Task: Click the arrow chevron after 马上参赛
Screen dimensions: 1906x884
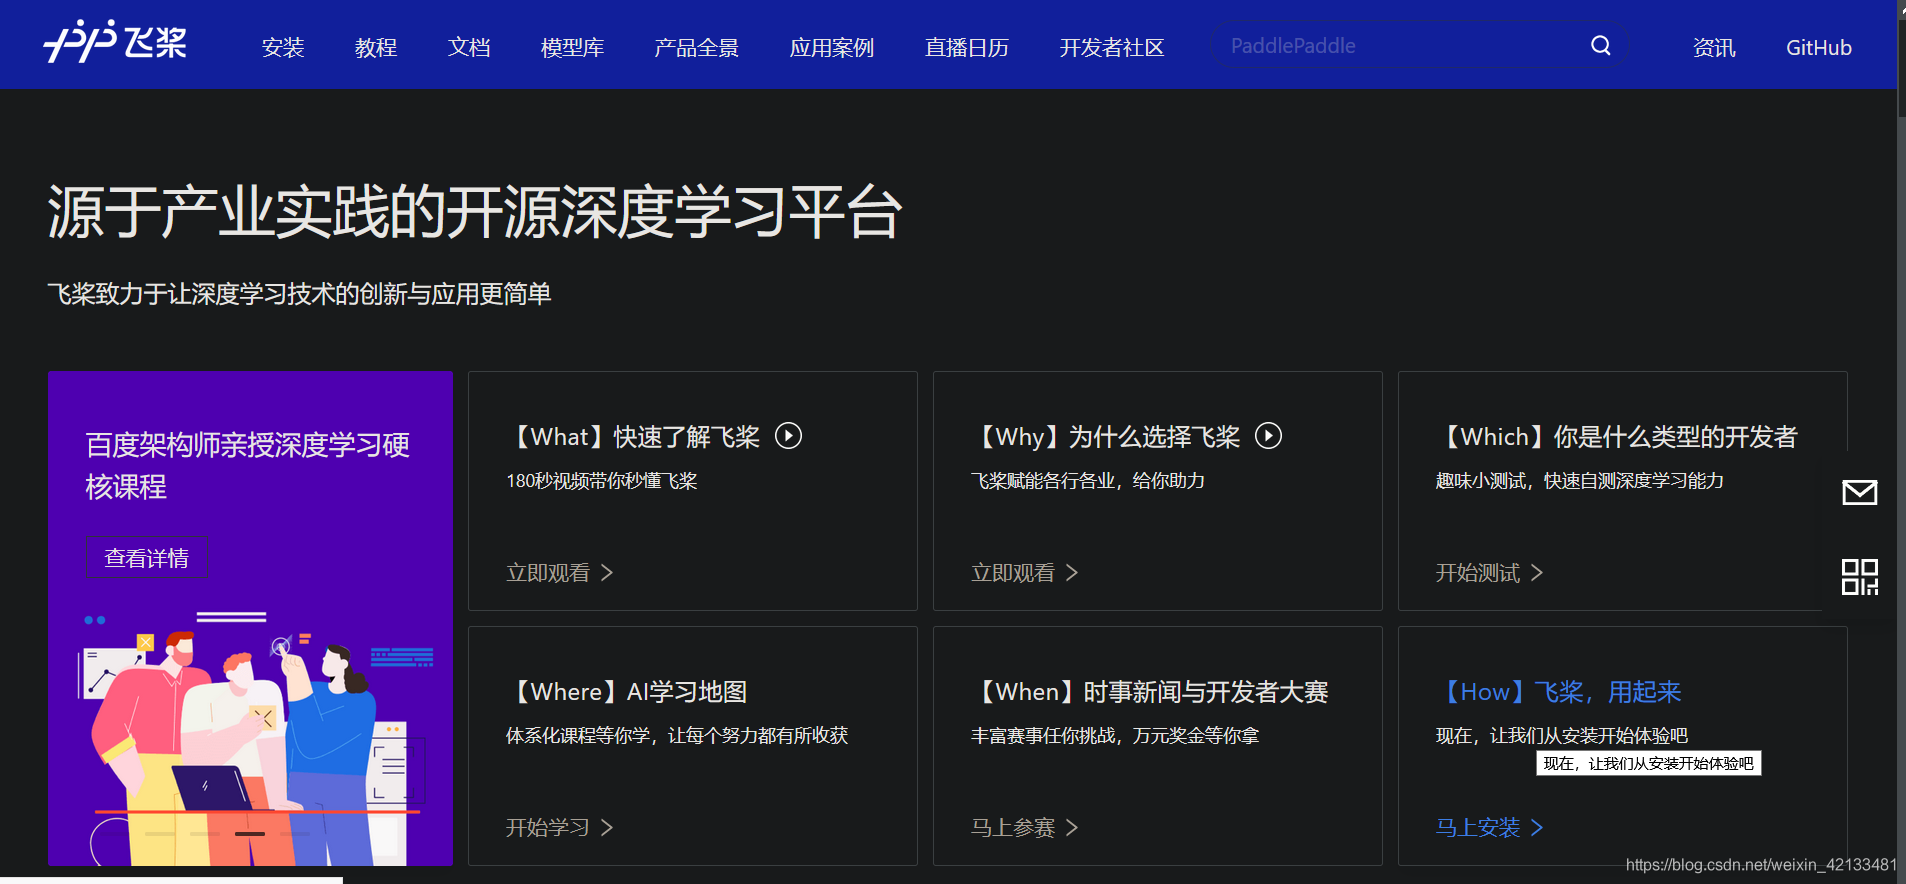Action: pos(1072,828)
